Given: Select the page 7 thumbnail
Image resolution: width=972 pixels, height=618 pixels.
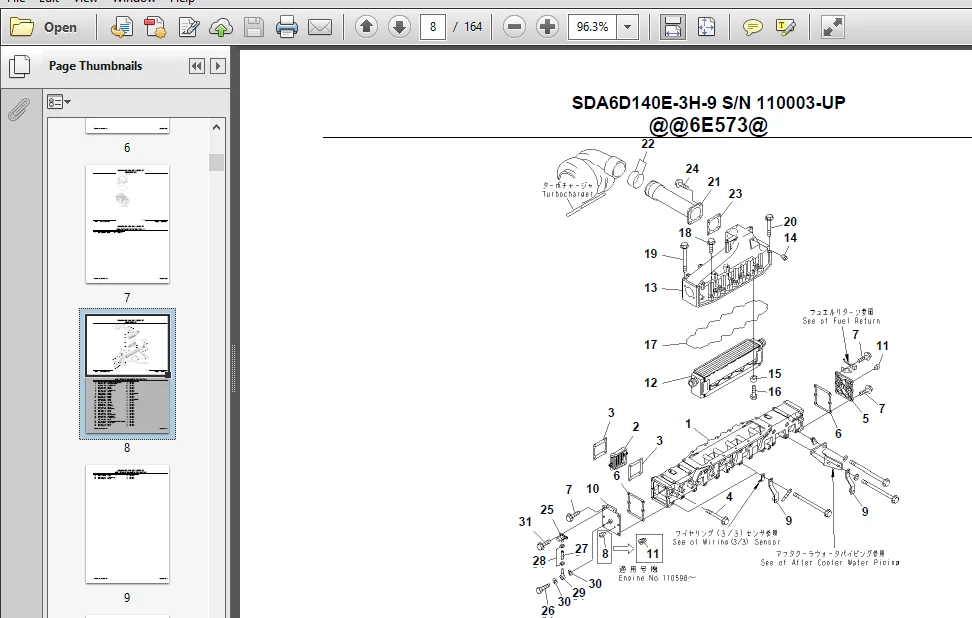Looking at the screenshot, I should 127,224.
